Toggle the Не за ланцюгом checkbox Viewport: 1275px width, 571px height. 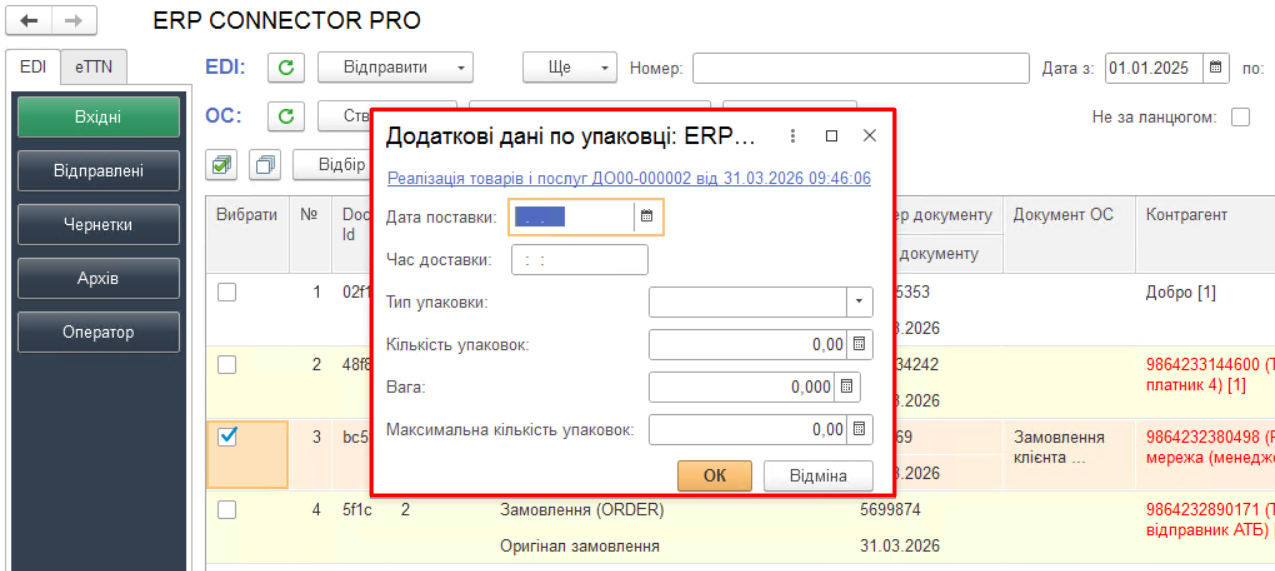[1241, 117]
